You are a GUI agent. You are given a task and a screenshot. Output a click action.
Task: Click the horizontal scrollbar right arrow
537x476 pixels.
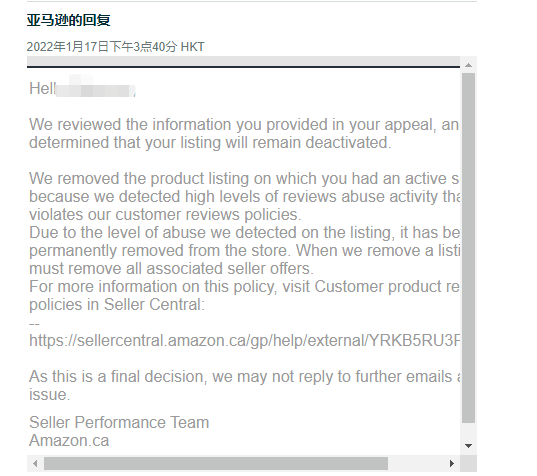click(452, 463)
